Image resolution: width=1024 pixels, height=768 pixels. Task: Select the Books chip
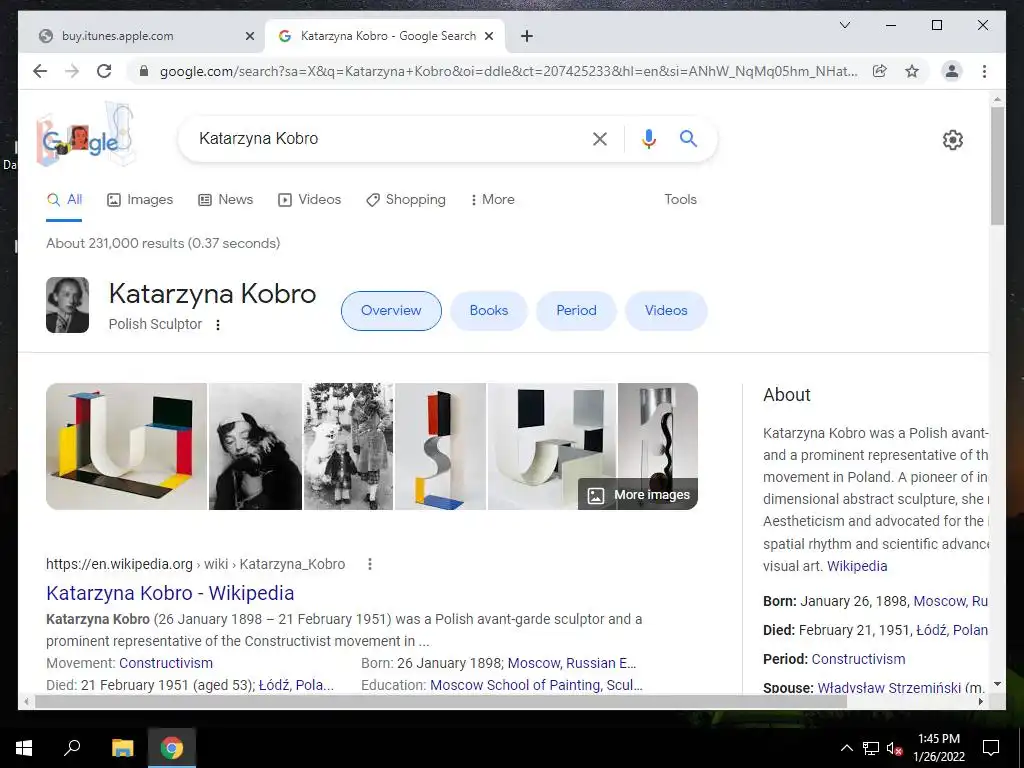coord(488,311)
